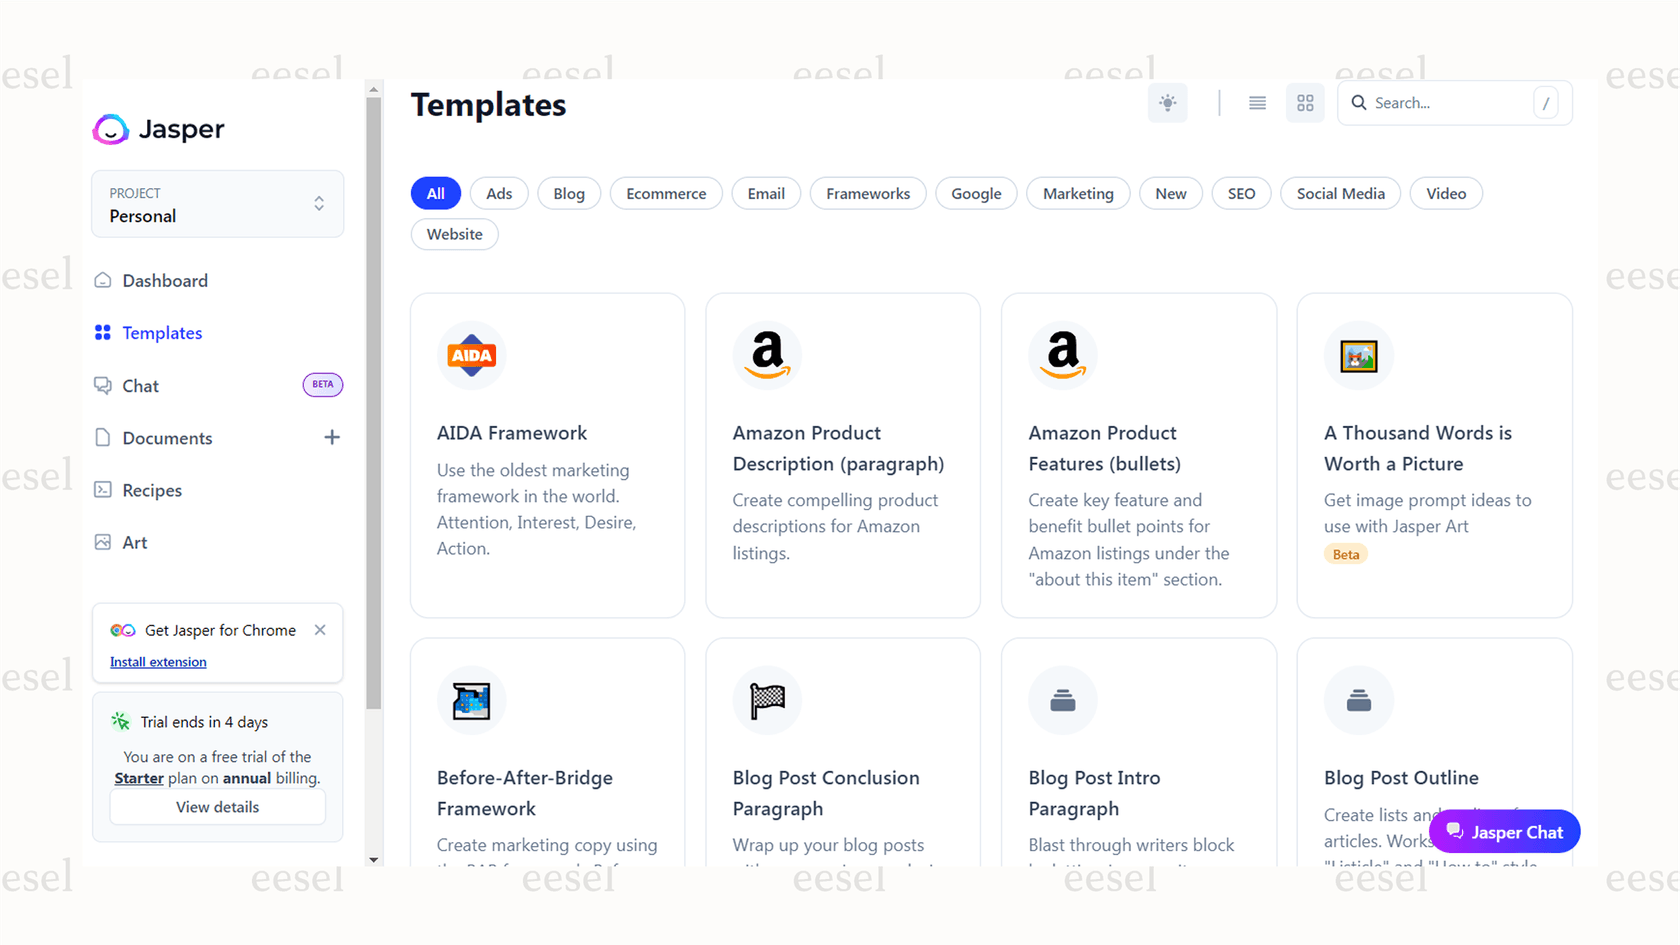View details of the Starter trial plan

point(217,806)
